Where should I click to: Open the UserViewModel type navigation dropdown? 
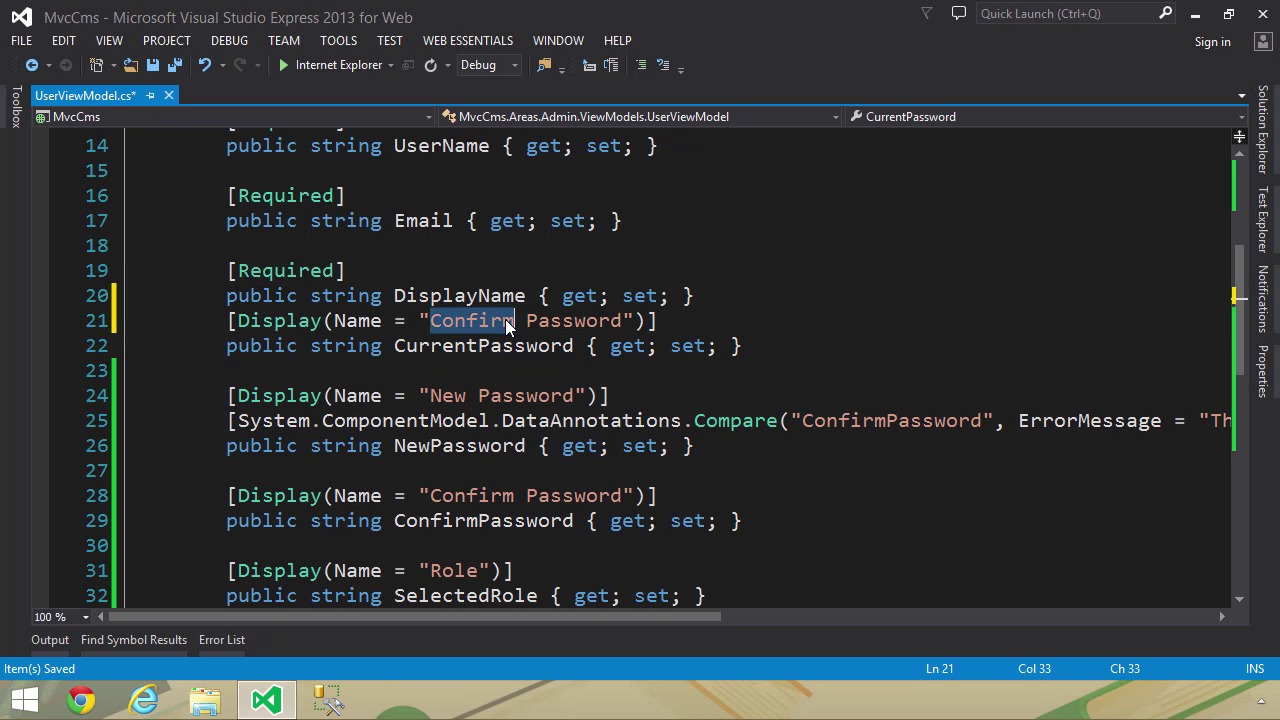pyautogui.click(x=835, y=117)
